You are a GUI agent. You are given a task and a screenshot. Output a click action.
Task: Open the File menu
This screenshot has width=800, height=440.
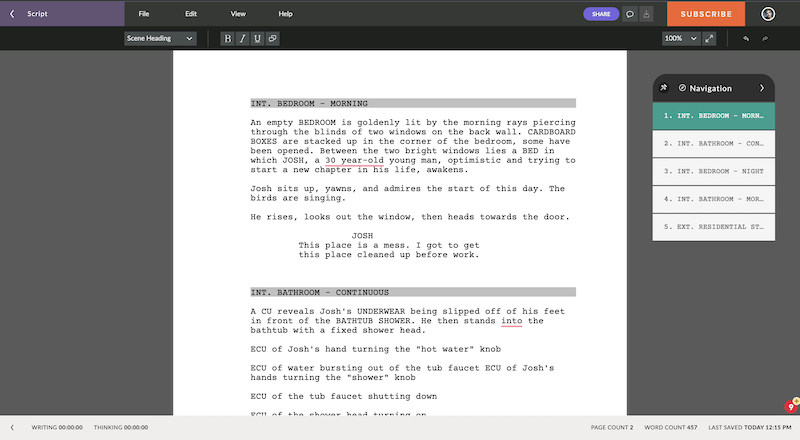pos(144,14)
